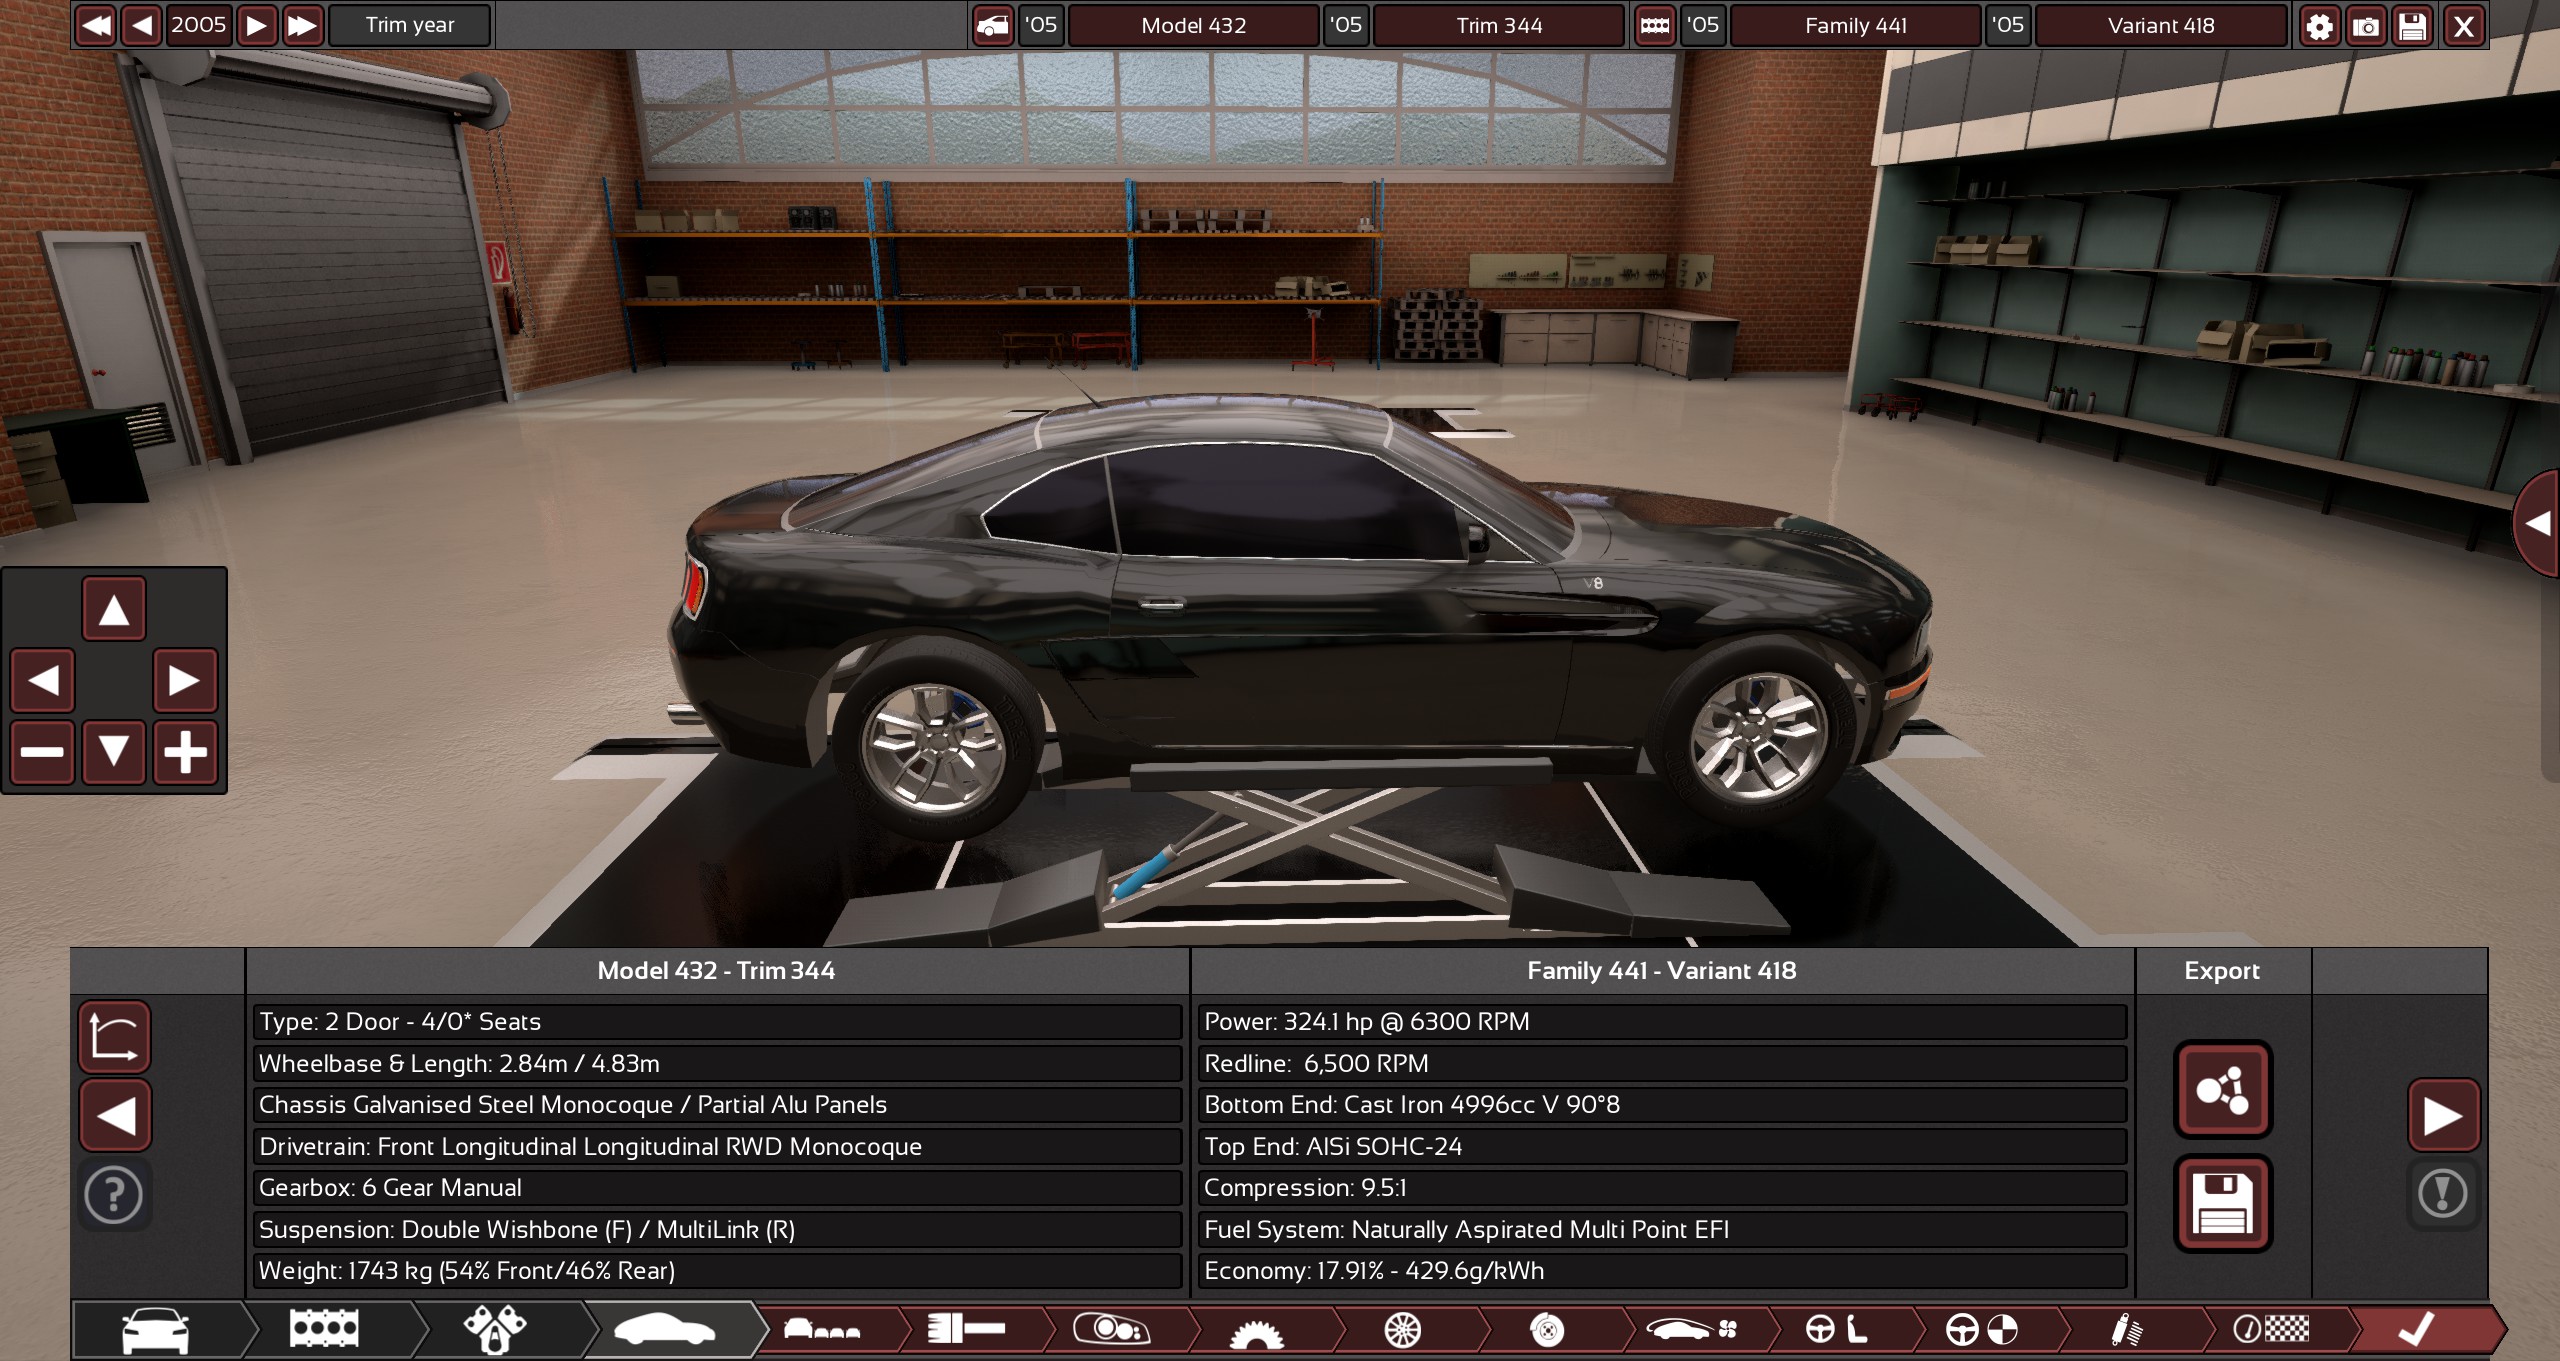Open the brake disc tab
The height and width of the screenshot is (1361, 2560).
click(1547, 1329)
